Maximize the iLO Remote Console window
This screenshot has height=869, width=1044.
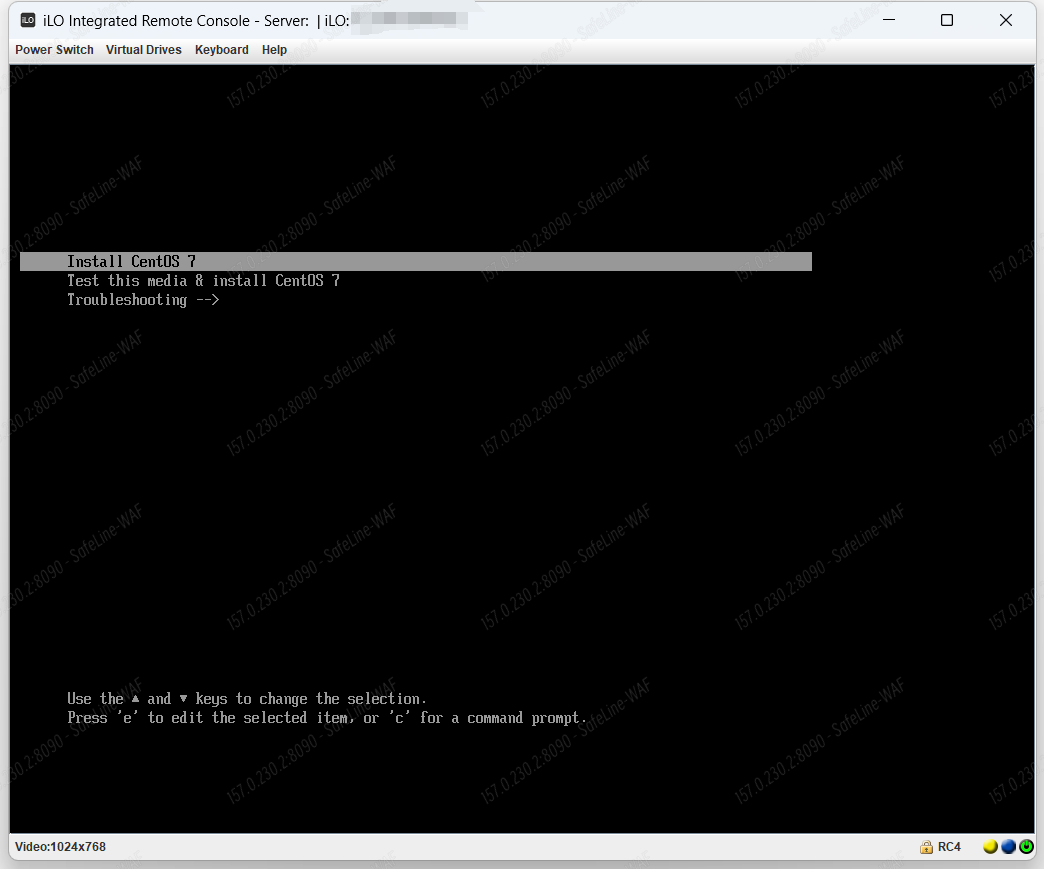tap(947, 20)
